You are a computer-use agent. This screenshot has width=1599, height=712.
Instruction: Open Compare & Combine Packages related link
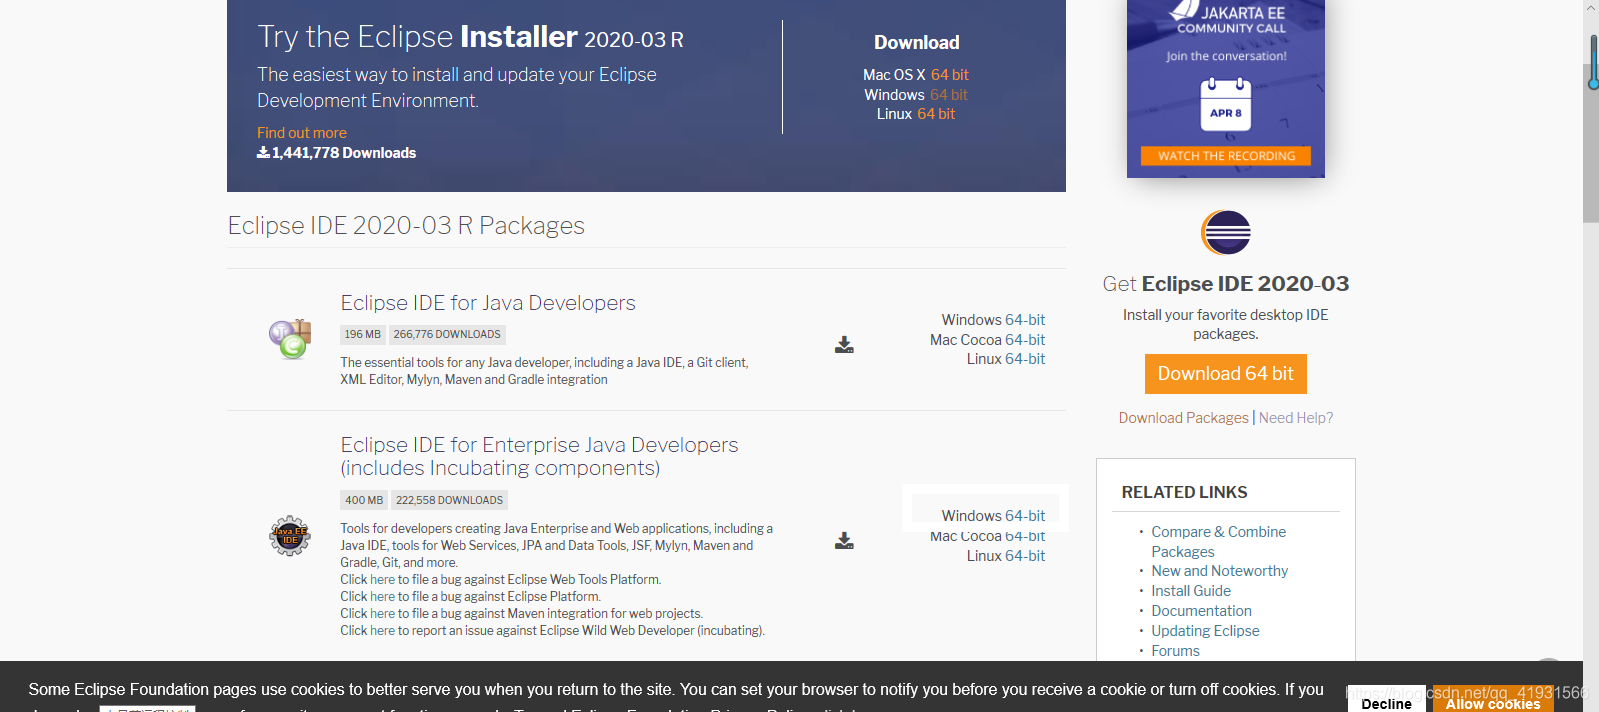[1218, 542]
